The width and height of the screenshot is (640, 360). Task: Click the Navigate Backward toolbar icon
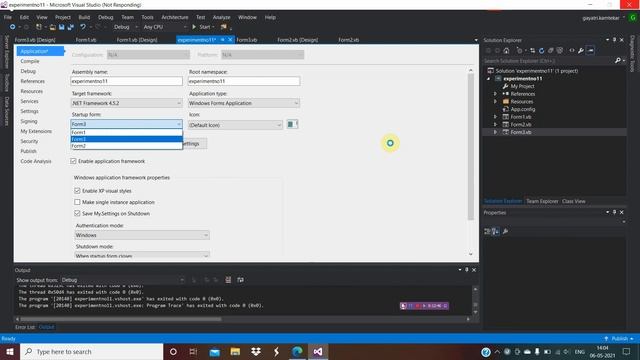pos(12,27)
